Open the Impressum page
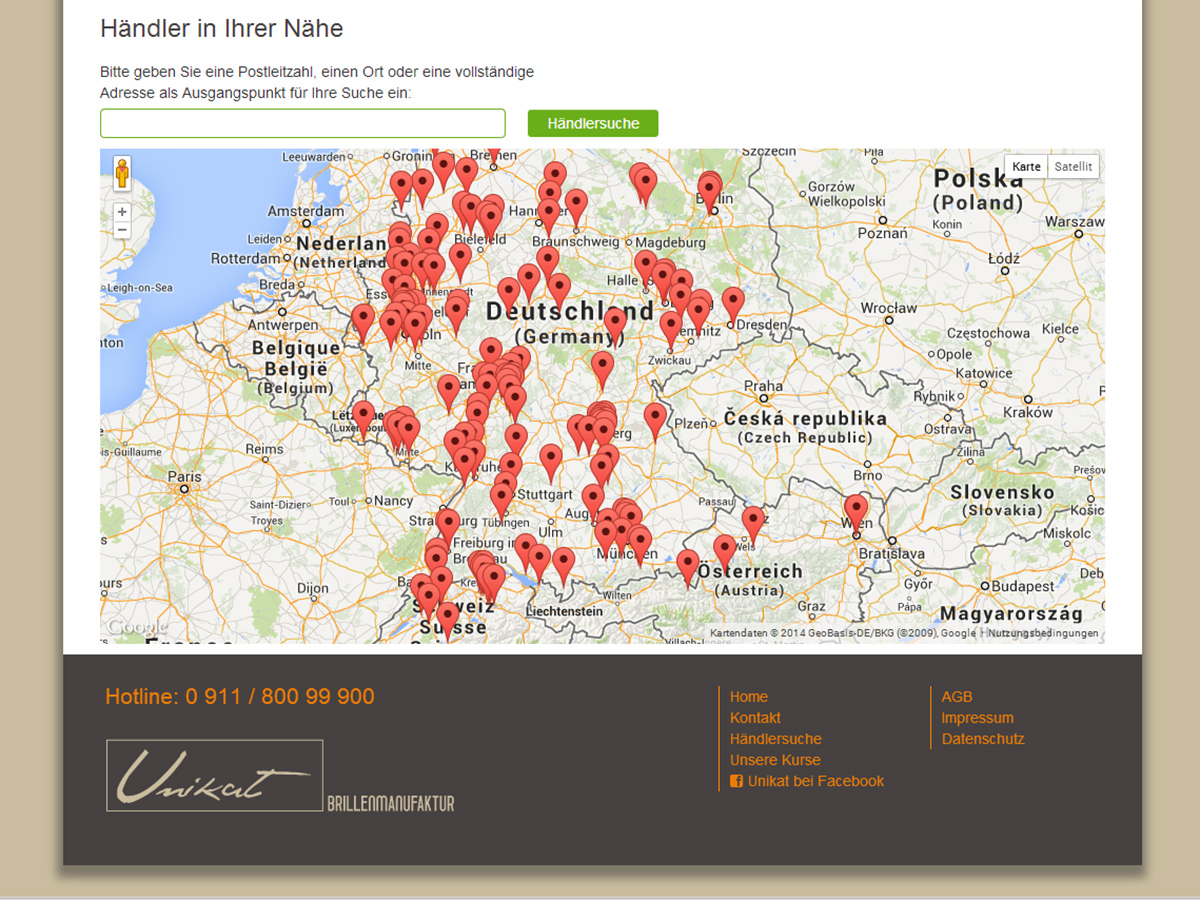1200x900 pixels. pos(977,718)
